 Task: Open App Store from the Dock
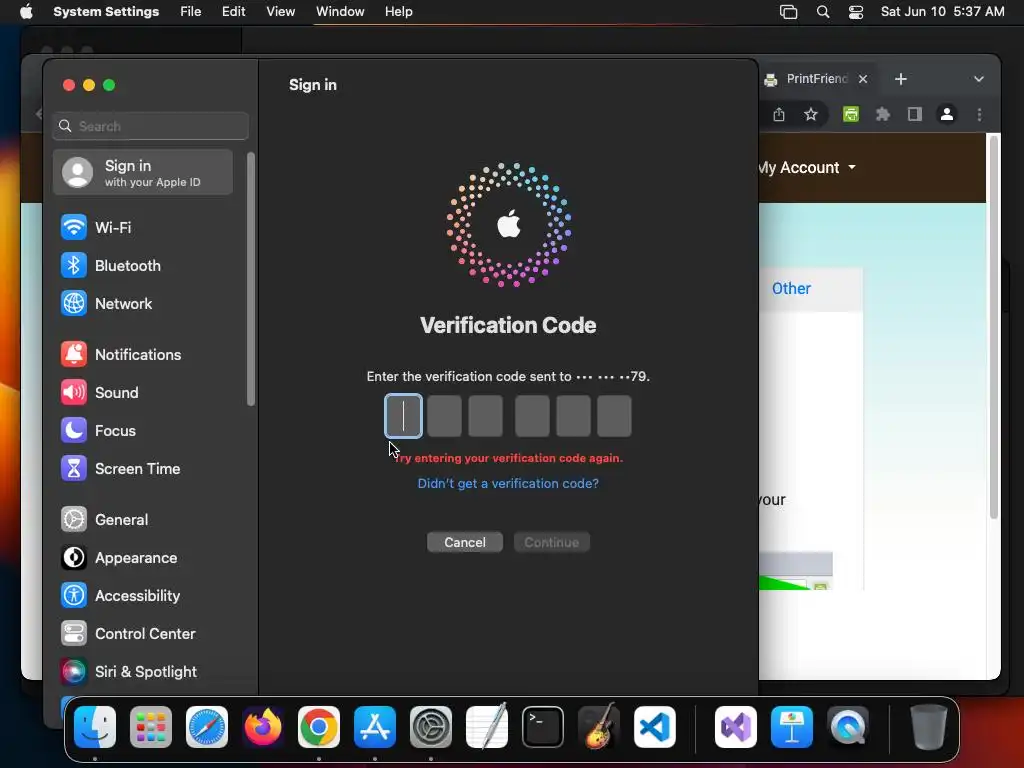pyautogui.click(x=375, y=727)
